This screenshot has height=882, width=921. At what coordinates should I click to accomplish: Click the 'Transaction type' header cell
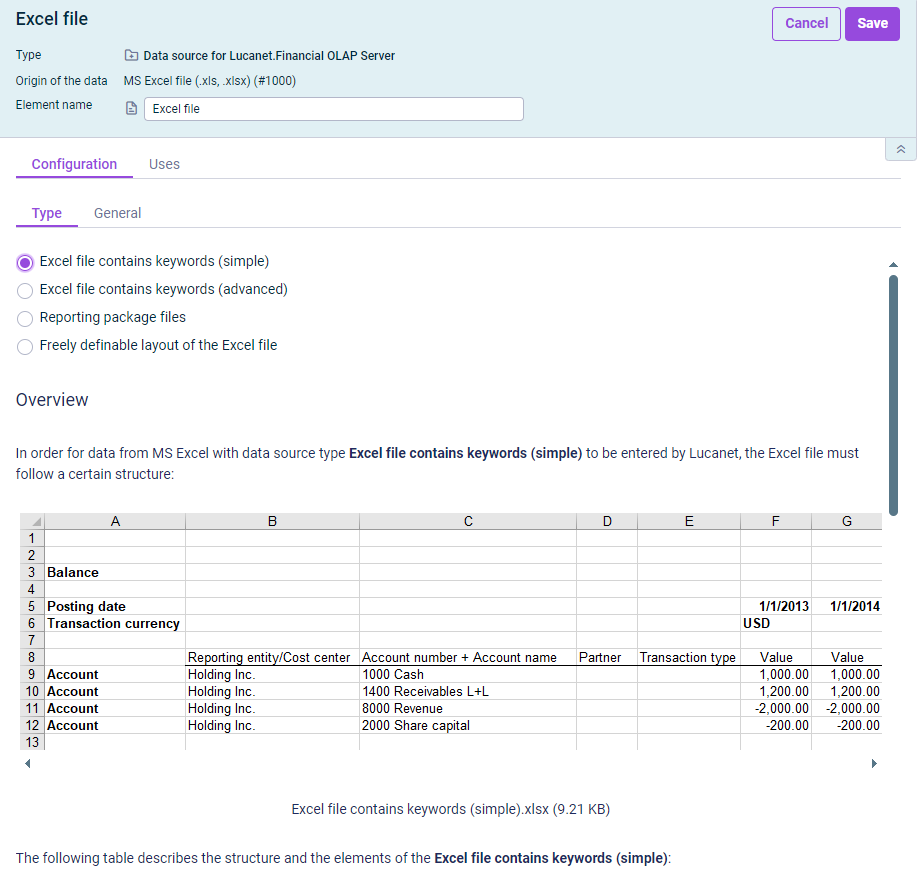(x=688, y=658)
